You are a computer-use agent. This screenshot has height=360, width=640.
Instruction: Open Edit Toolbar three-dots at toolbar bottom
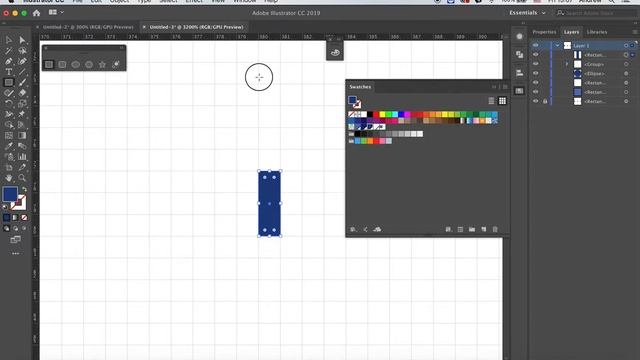pos(16,253)
